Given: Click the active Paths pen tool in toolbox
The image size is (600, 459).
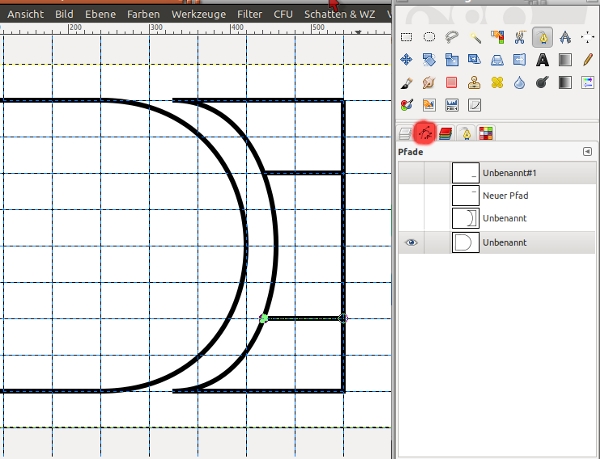Looking at the screenshot, I should pyautogui.click(x=542, y=37).
